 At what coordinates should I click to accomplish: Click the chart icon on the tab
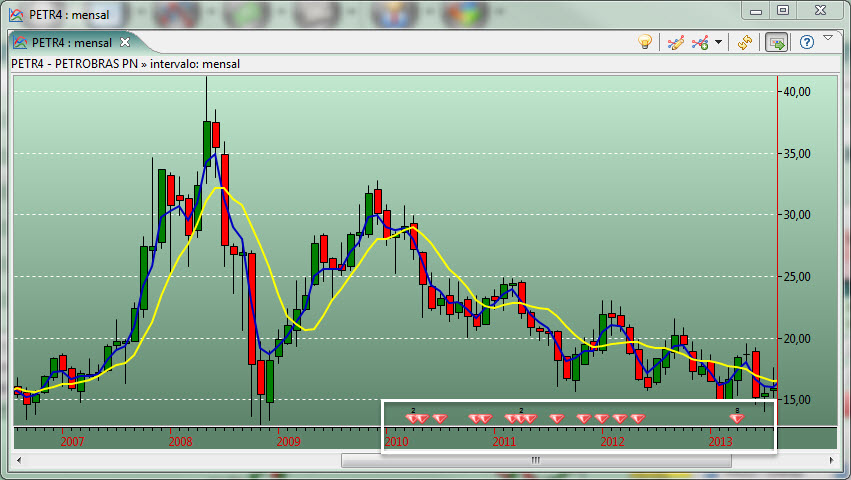click(x=20, y=42)
